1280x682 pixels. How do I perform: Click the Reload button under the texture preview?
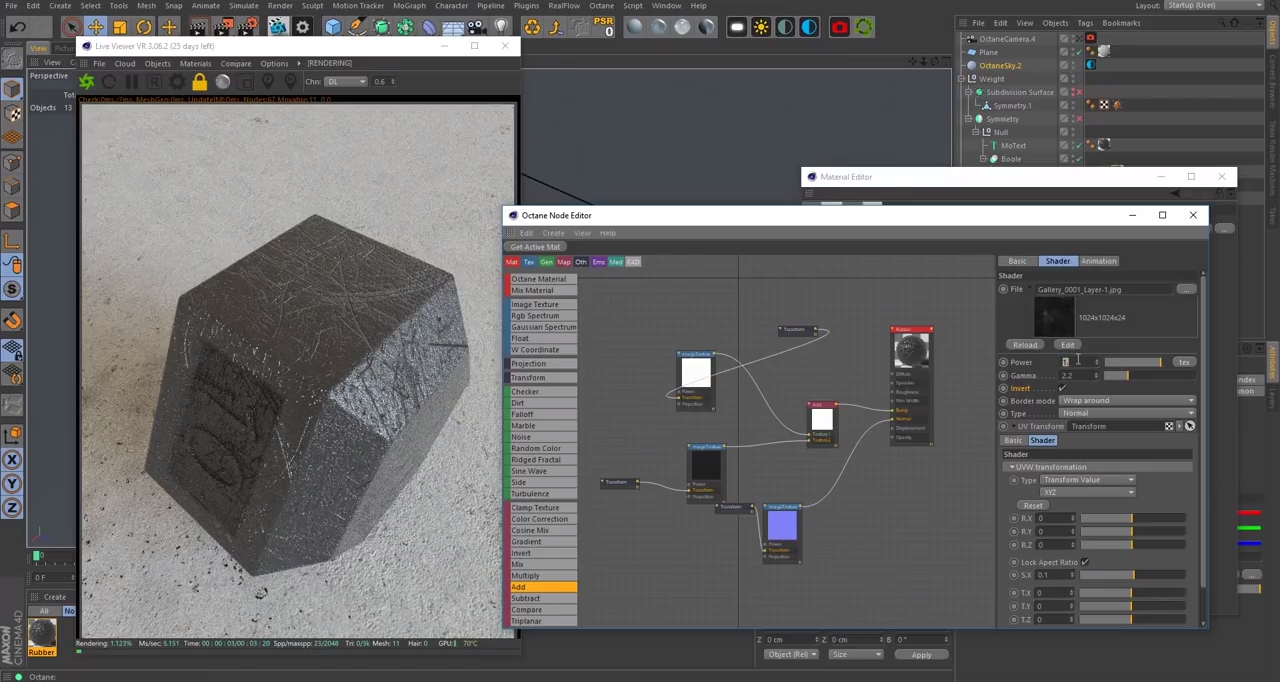click(x=1025, y=344)
